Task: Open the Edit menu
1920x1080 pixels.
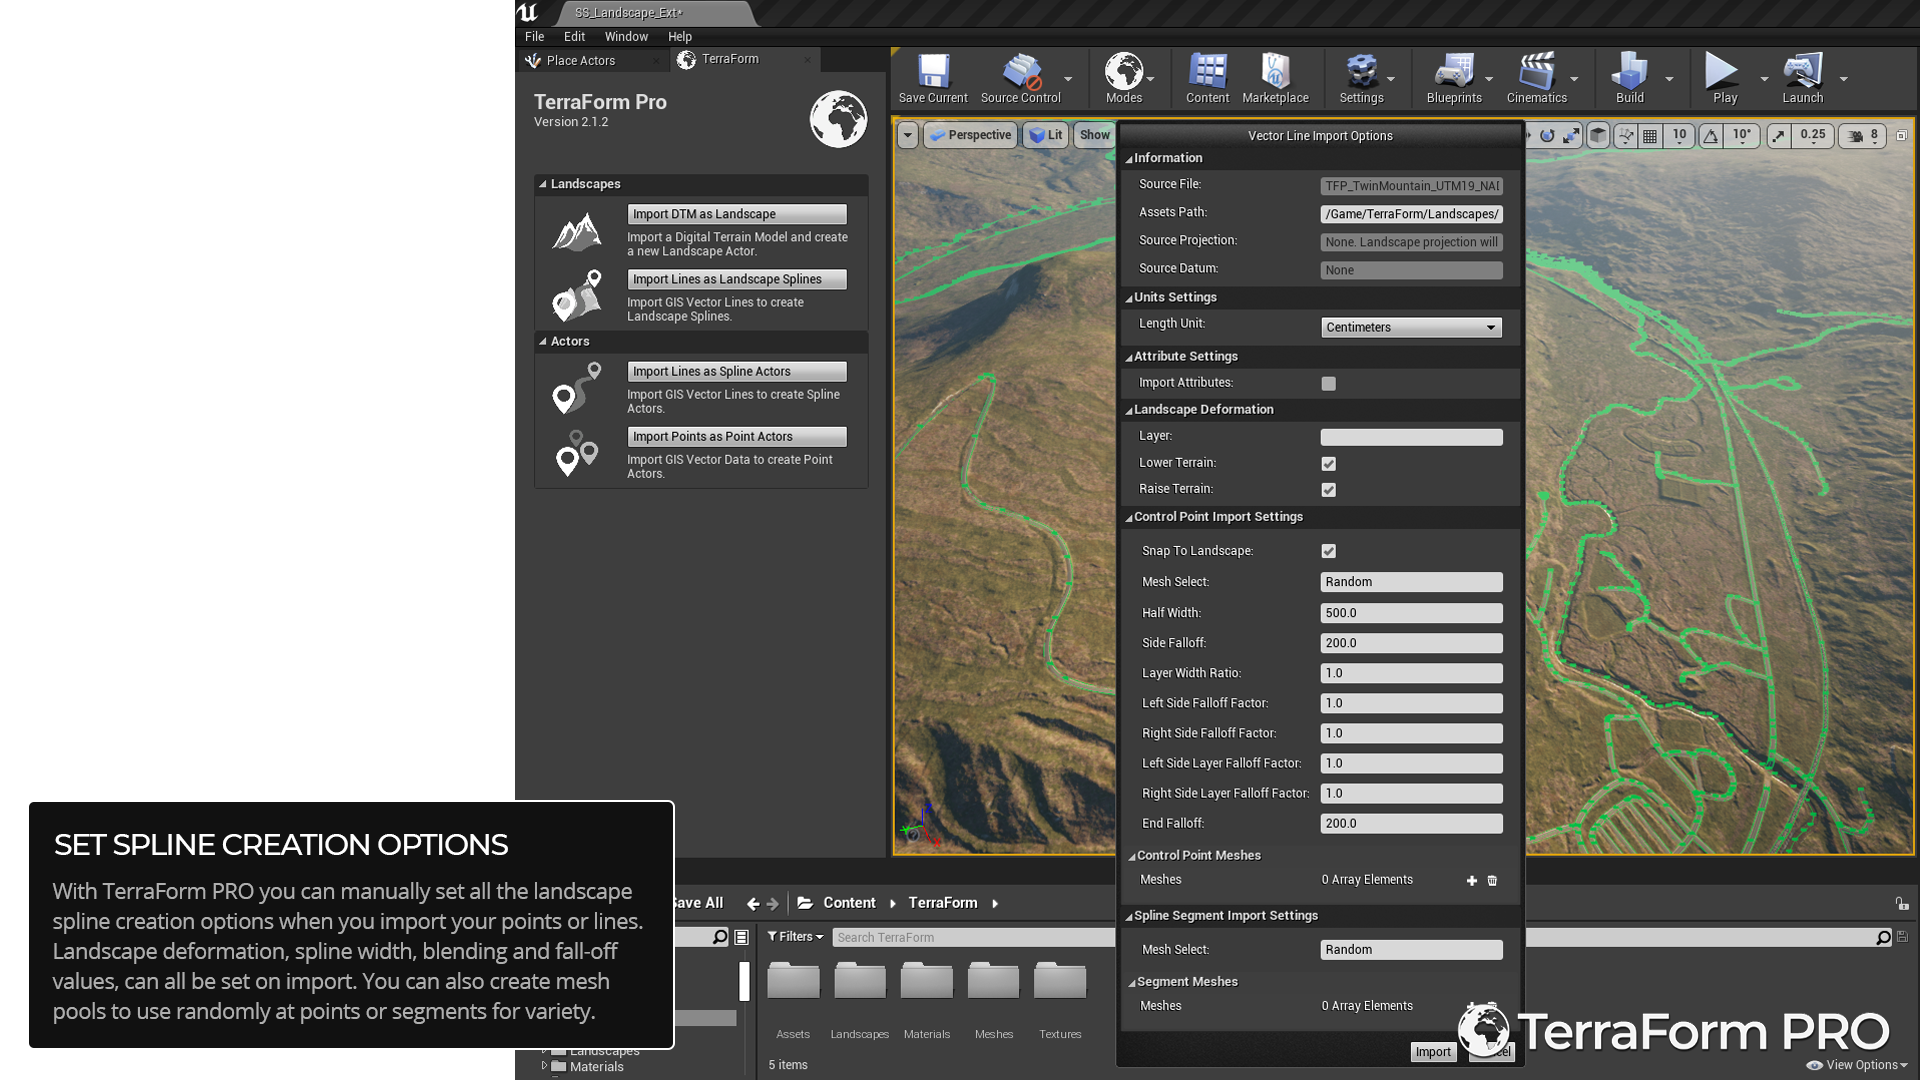Action: [x=574, y=37]
